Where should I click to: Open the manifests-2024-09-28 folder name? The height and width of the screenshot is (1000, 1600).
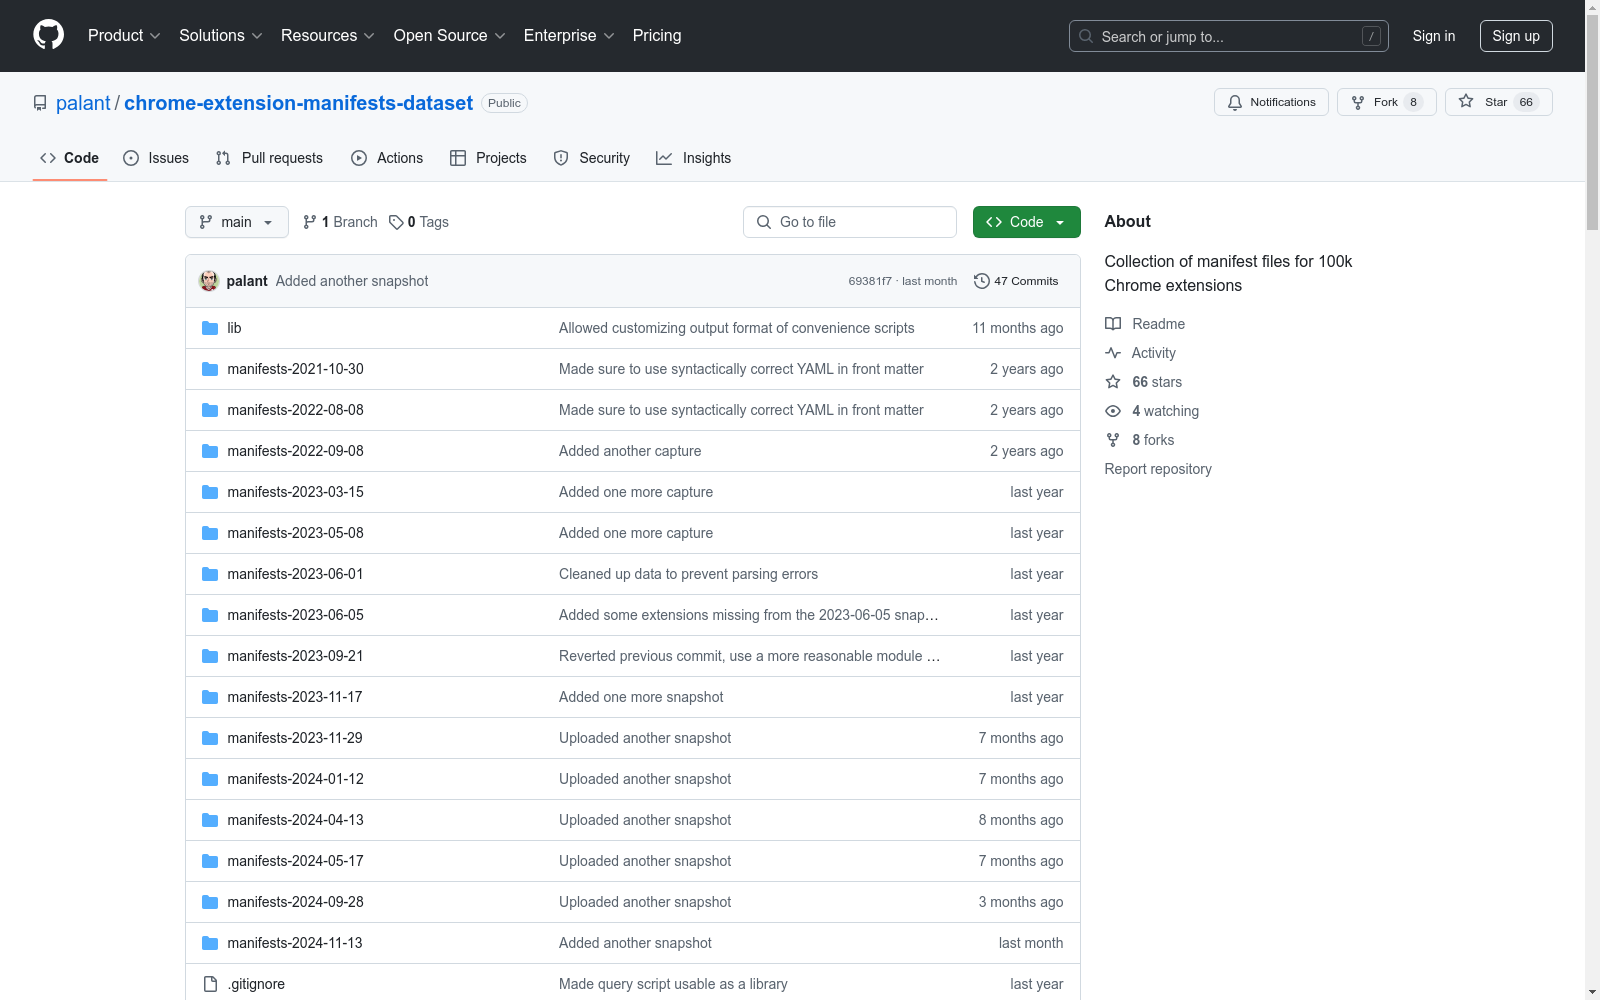tap(295, 902)
